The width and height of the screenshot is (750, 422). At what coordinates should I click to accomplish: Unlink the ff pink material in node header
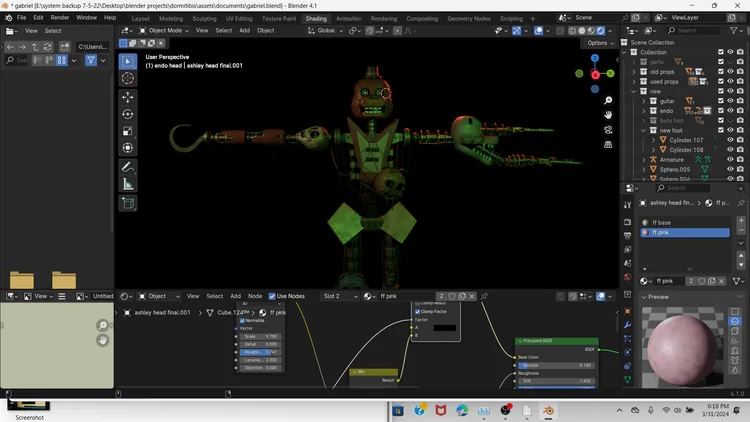(472, 296)
